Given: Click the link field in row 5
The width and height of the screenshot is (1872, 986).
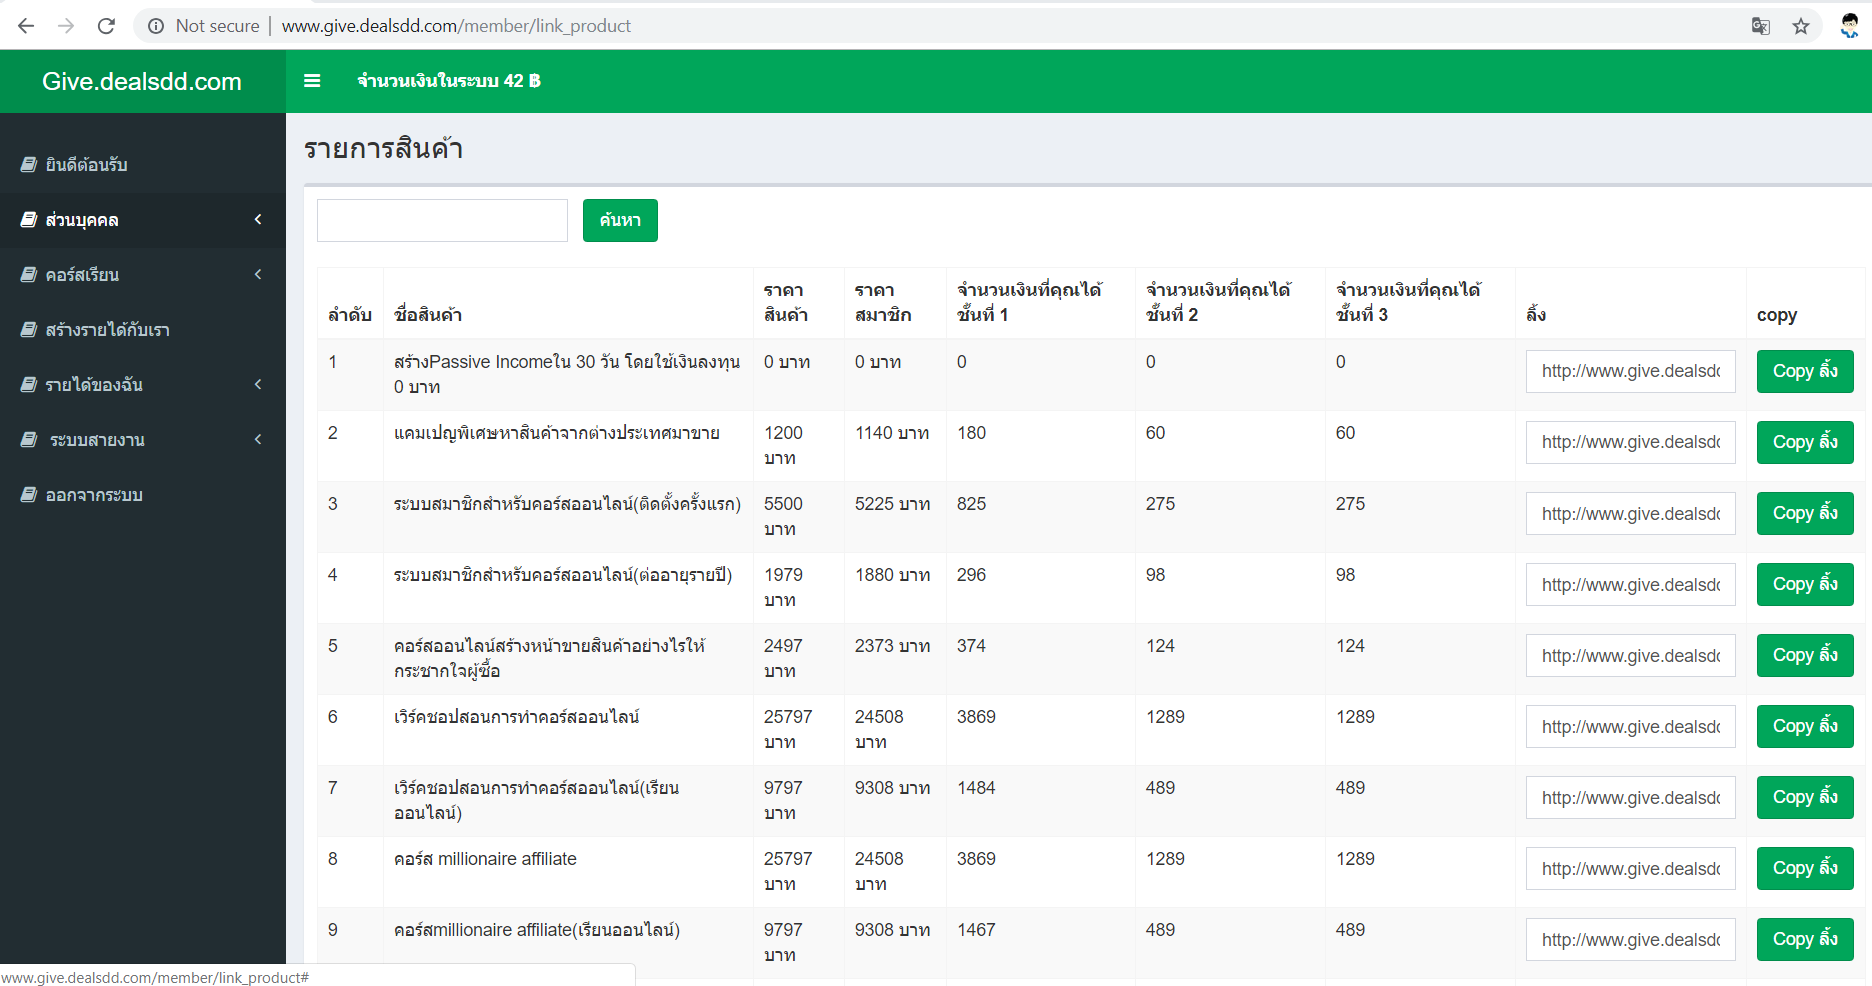Looking at the screenshot, I should (1630, 655).
